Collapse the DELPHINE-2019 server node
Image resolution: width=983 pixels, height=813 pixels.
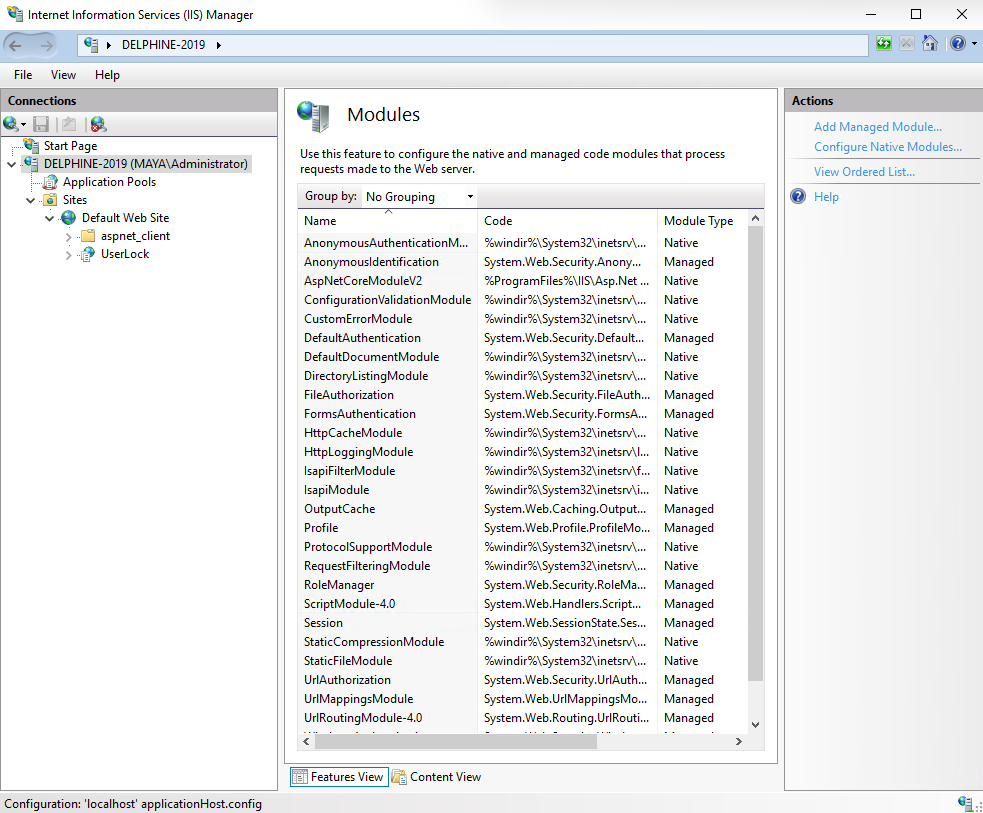11,164
